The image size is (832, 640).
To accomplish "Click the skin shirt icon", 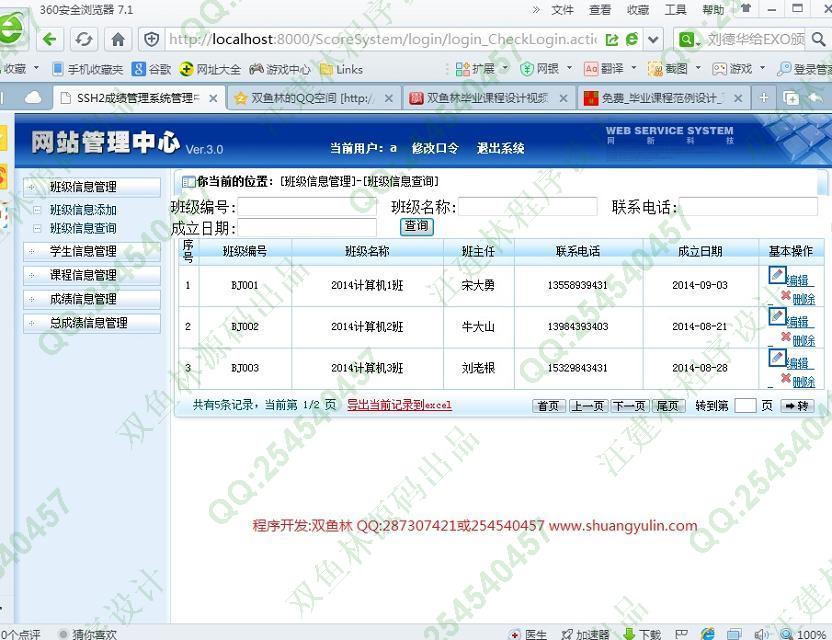I will tap(746, 8).
